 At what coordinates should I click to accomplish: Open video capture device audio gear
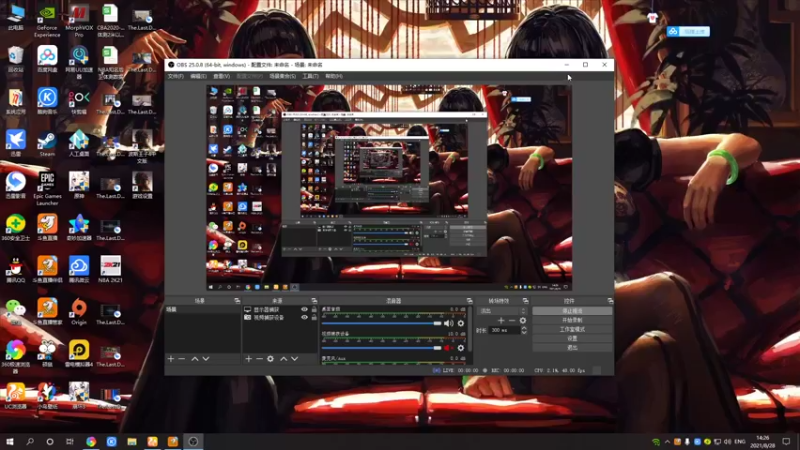[x=461, y=348]
